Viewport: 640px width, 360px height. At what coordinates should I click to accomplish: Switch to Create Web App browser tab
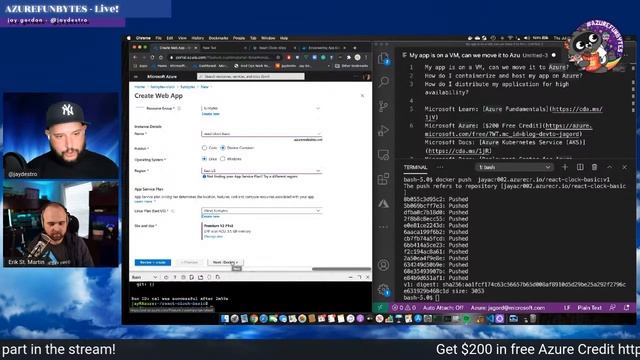click(175, 48)
